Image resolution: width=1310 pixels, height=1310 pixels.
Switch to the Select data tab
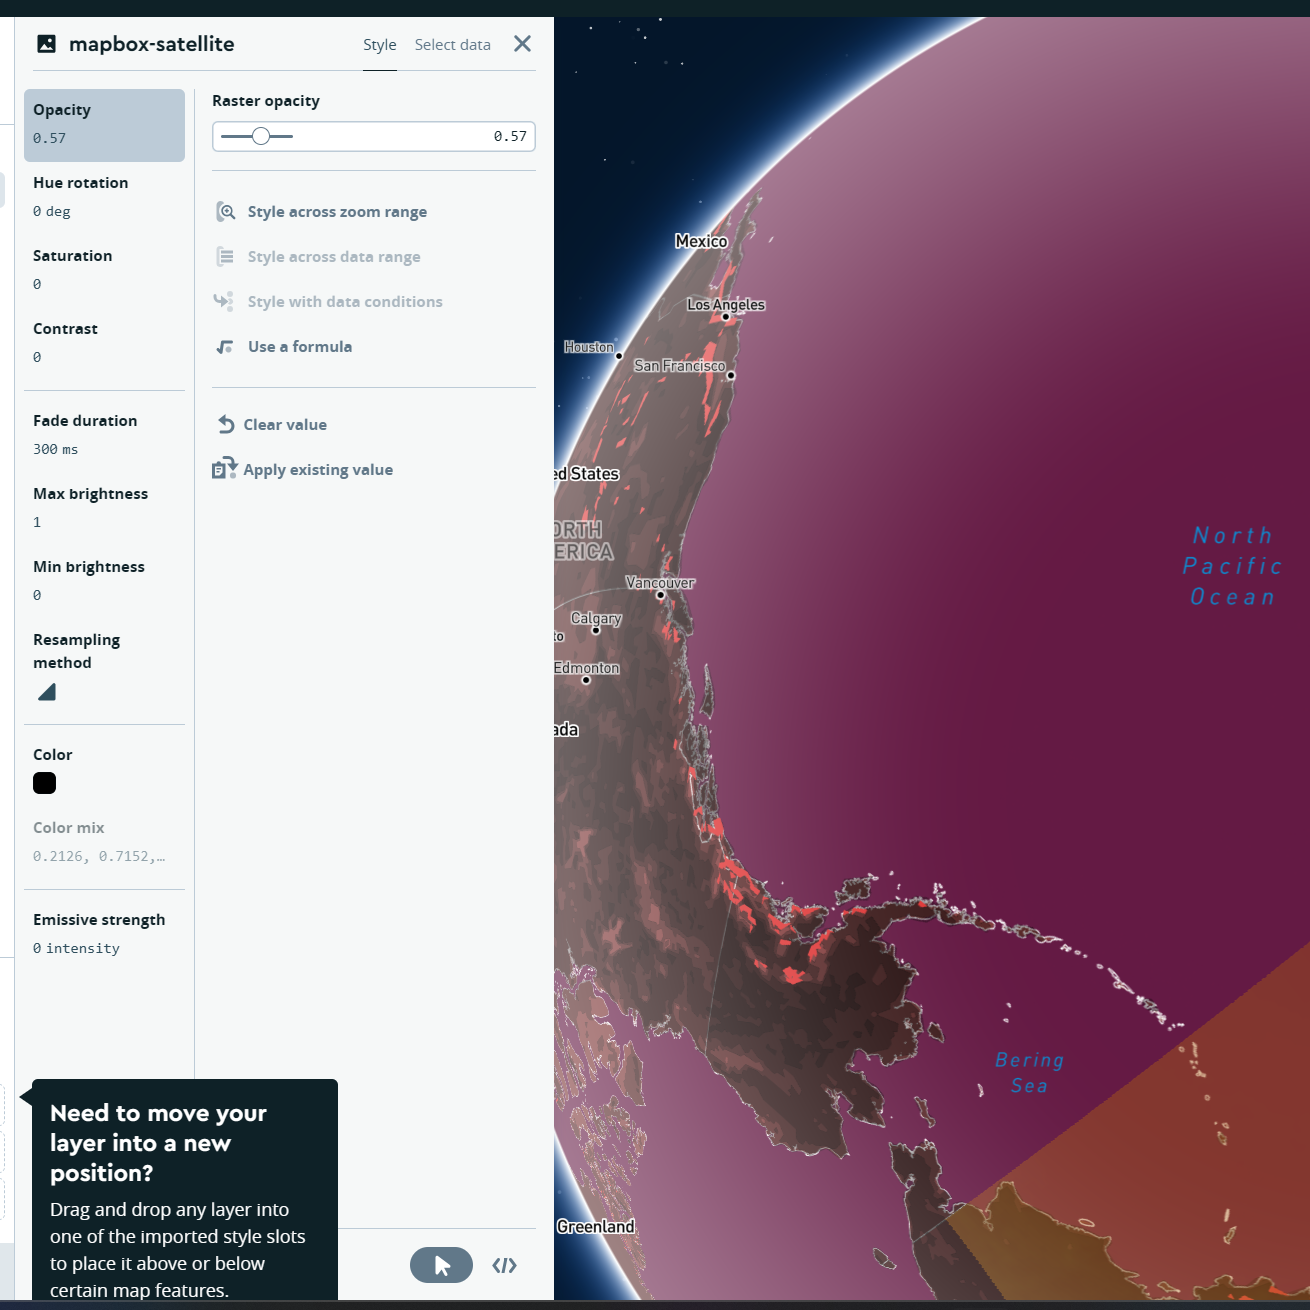pyautogui.click(x=452, y=44)
